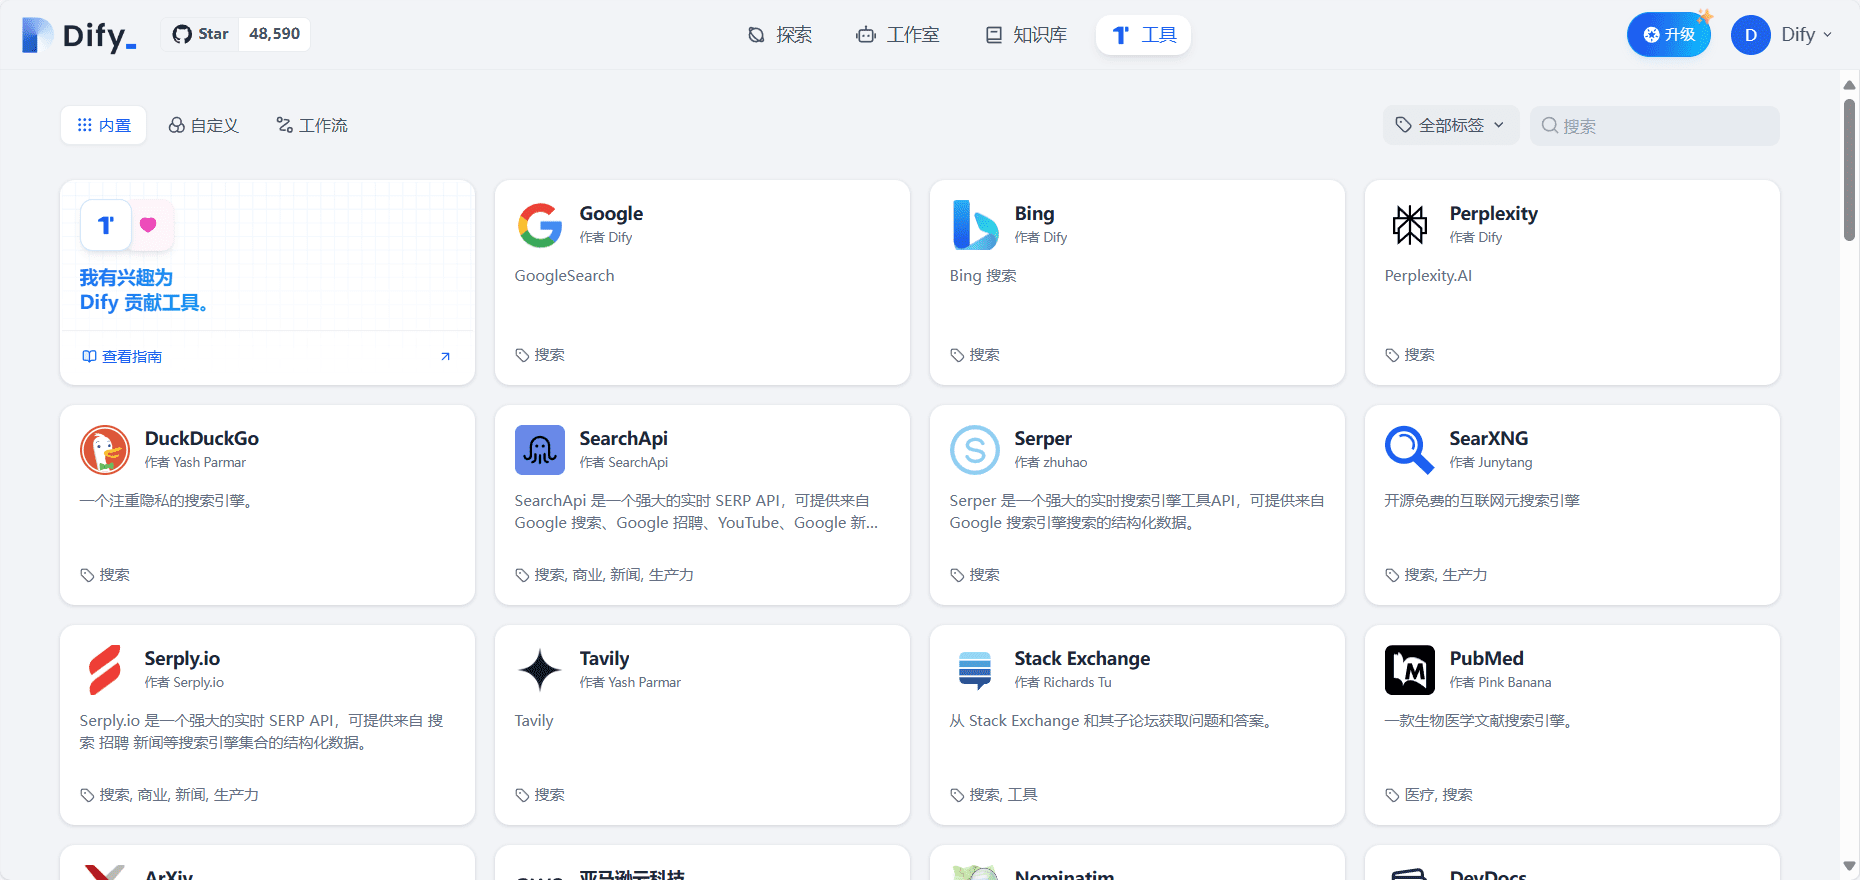Click the Google logo icon

point(540,225)
